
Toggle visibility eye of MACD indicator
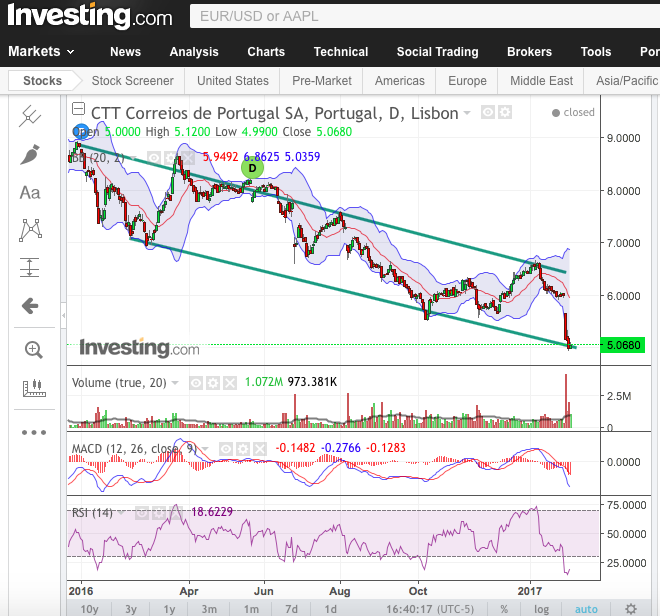pyautogui.click(x=226, y=449)
